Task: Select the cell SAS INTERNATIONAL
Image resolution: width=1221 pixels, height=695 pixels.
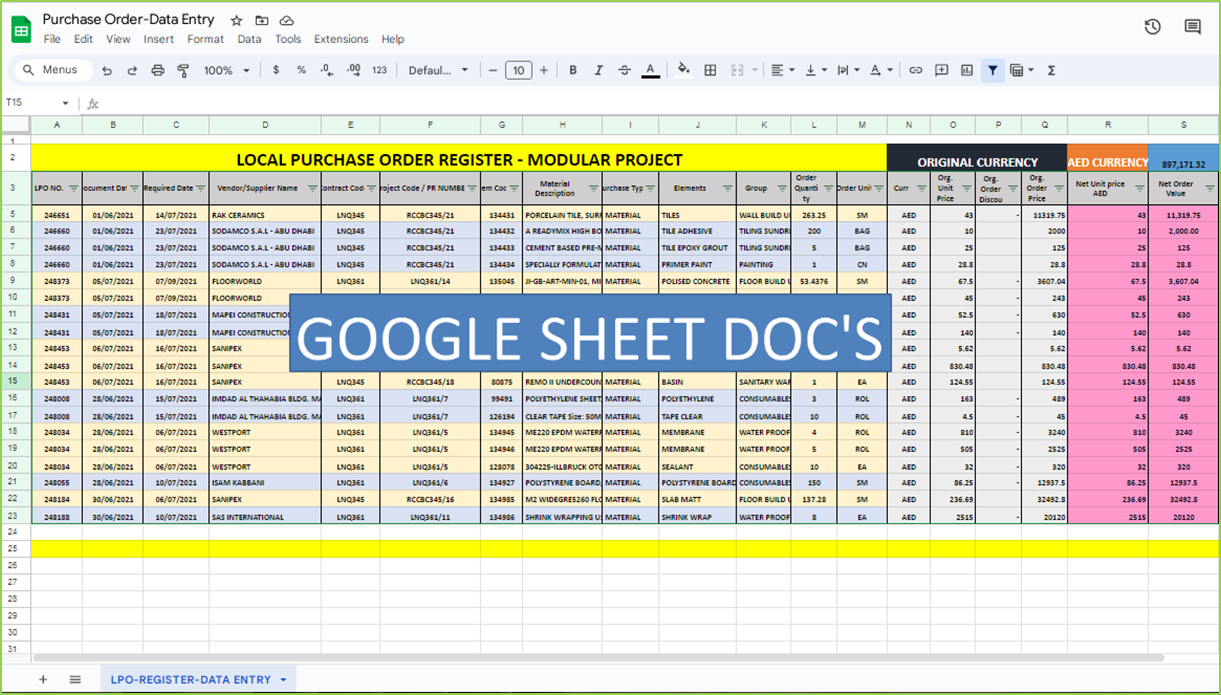Action: pos(265,517)
